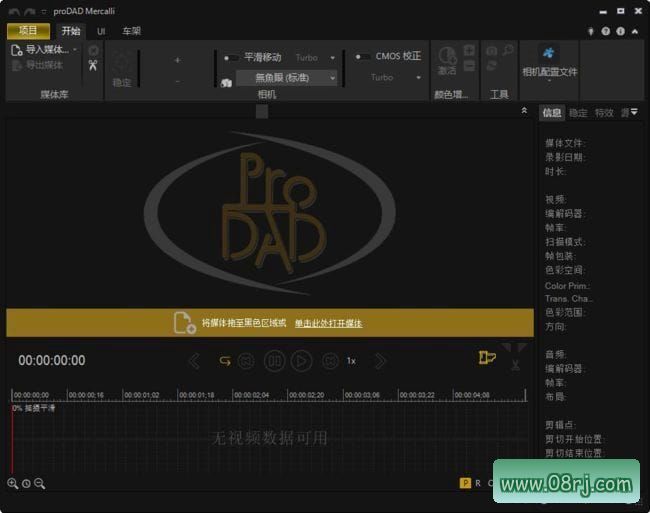
Task: Click the 单击此处打开媒体 link
Action: 328,323
